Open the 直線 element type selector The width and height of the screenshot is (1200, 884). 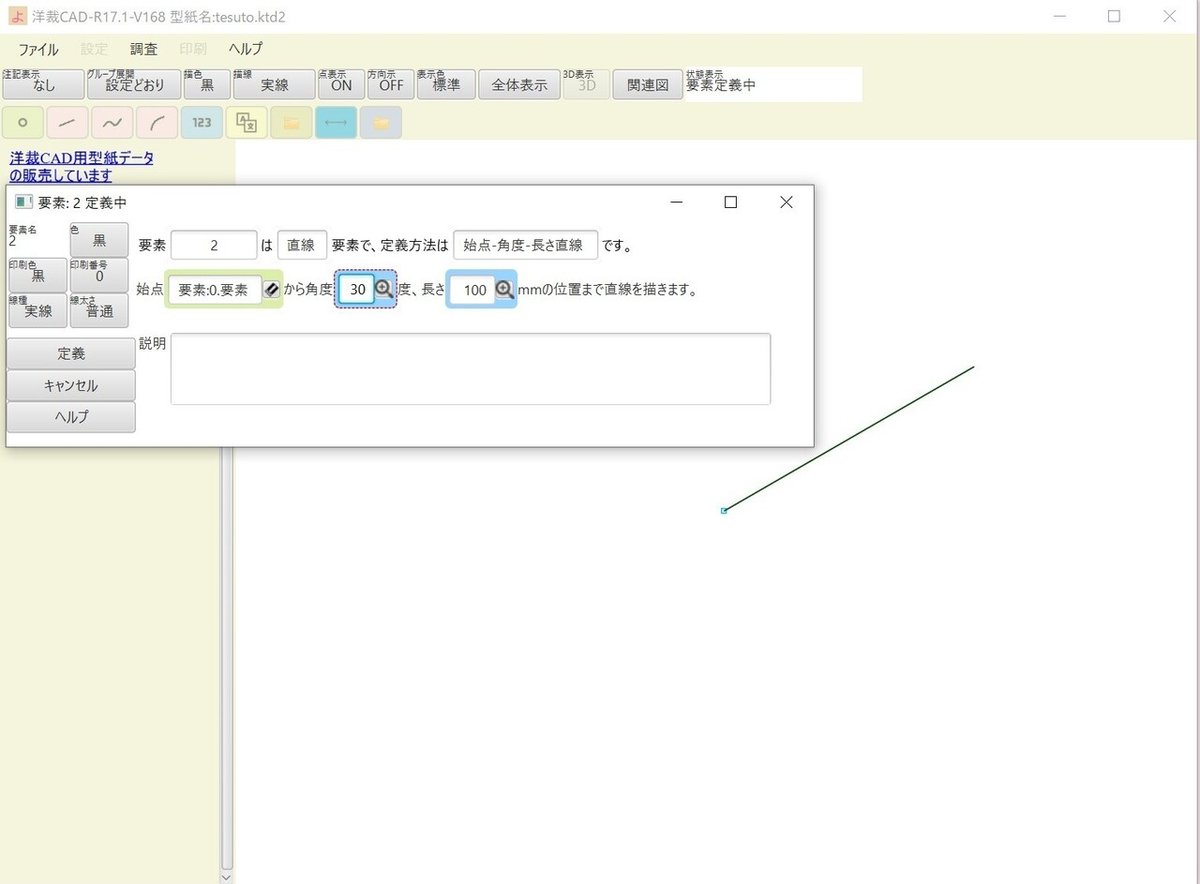(x=302, y=245)
